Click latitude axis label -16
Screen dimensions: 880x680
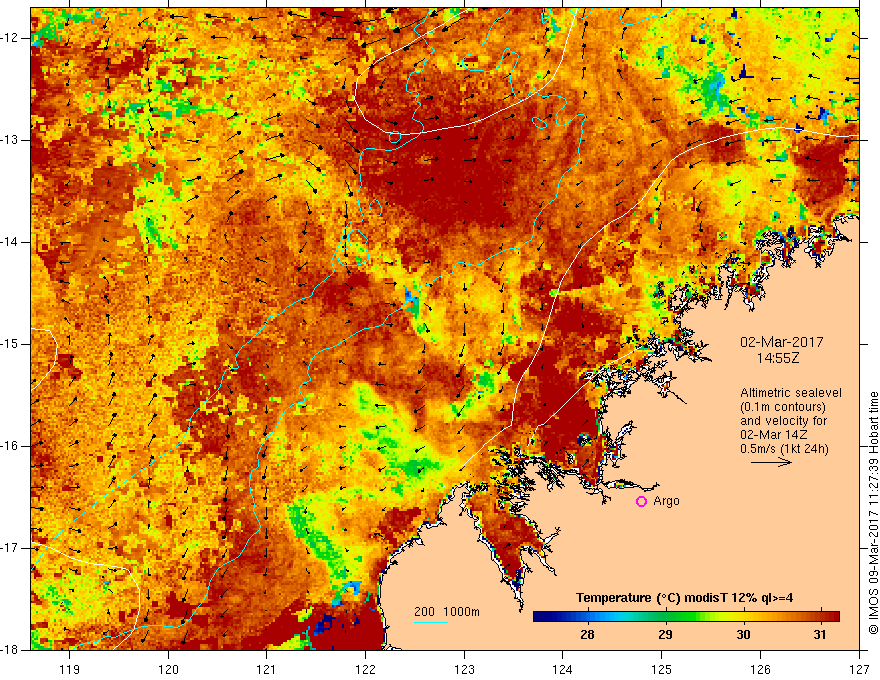pyautogui.click(x=11, y=446)
